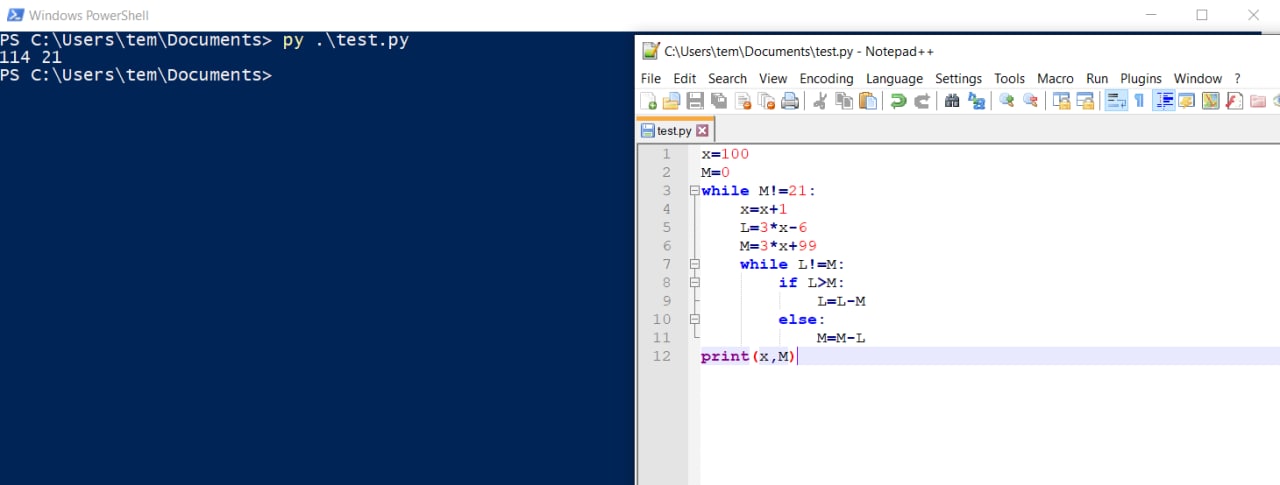Image resolution: width=1280 pixels, height=485 pixels.
Task: Toggle Show All Characters pilcrow icon
Action: [x=1138, y=100]
